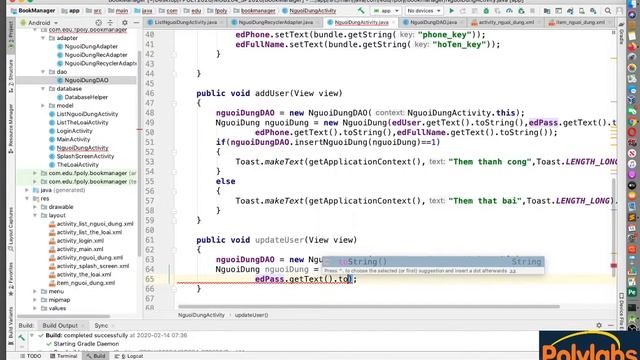Open the Logcat tool window

click(129, 356)
